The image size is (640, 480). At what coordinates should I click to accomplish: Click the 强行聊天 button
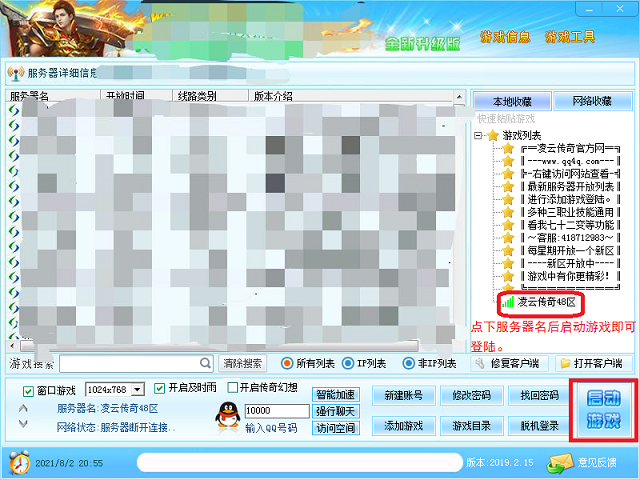(x=336, y=411)
